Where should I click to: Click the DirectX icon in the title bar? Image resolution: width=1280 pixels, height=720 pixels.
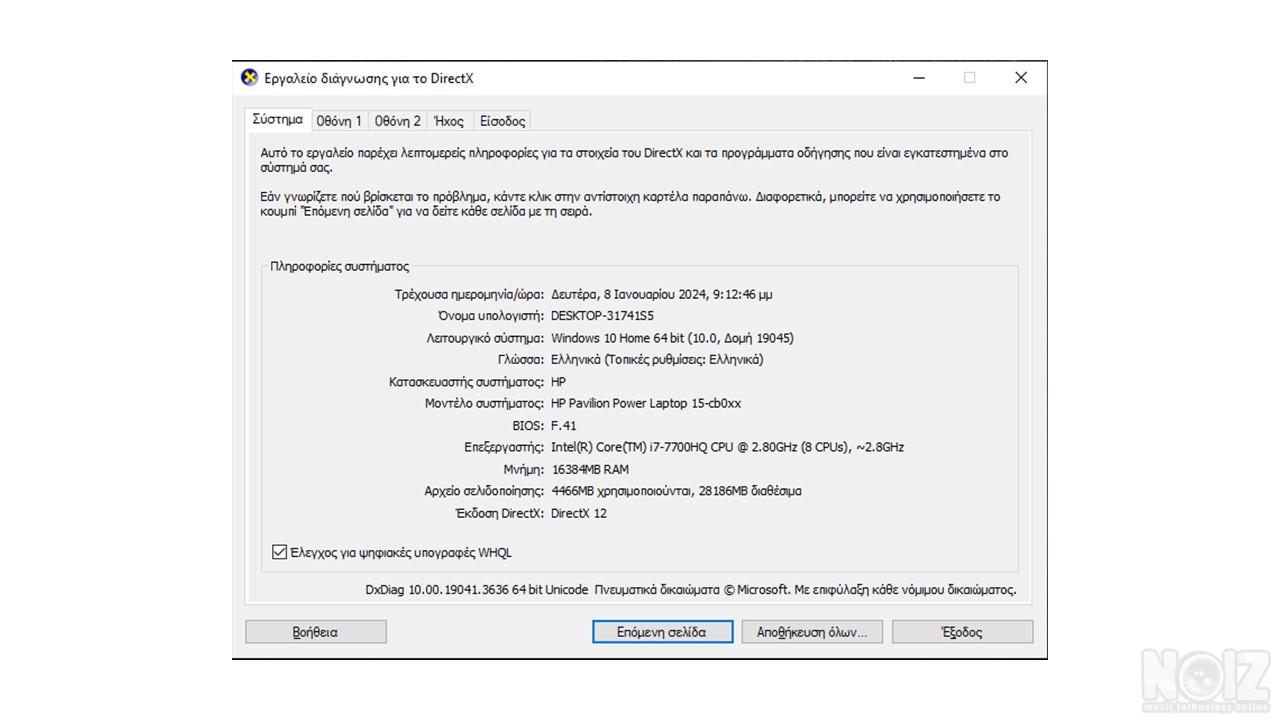tap(249, 78)
